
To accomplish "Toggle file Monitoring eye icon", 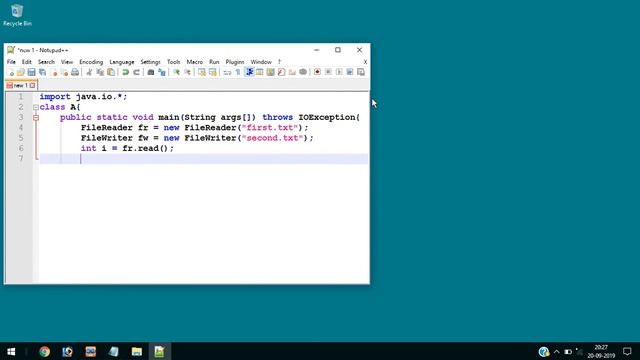I will (303, 72).
